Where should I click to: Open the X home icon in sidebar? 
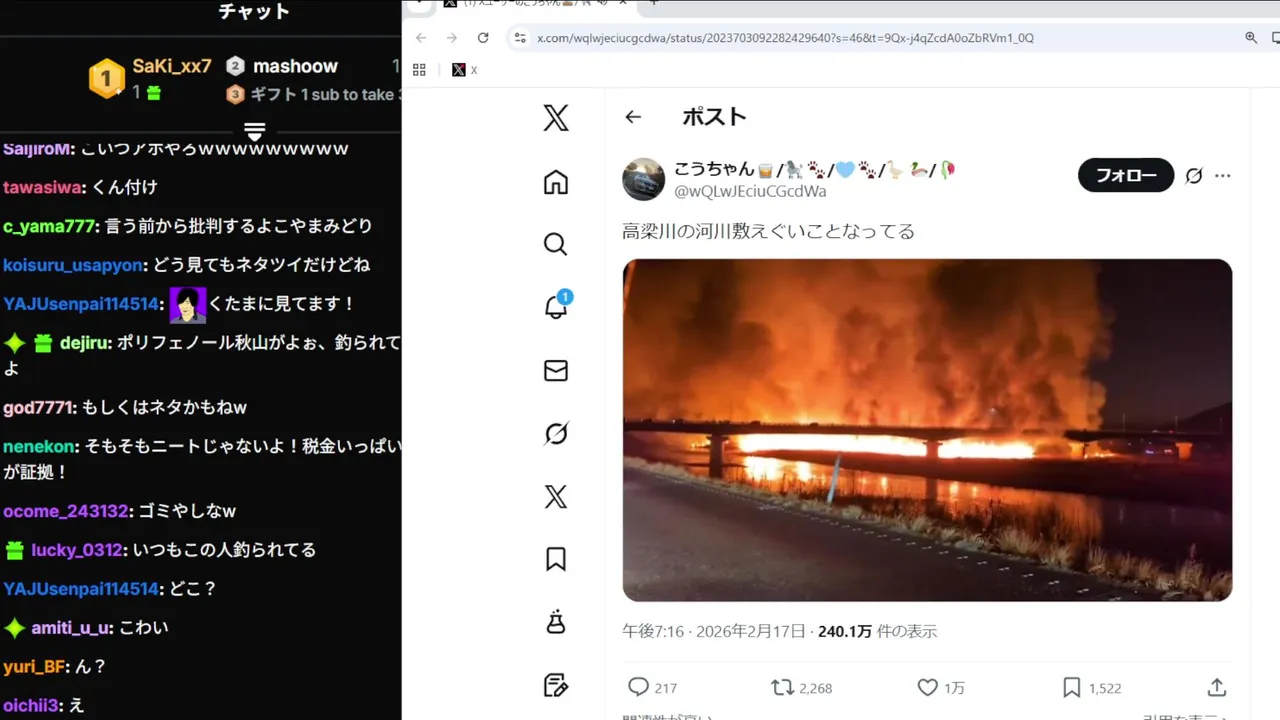[x=556, y=182]
